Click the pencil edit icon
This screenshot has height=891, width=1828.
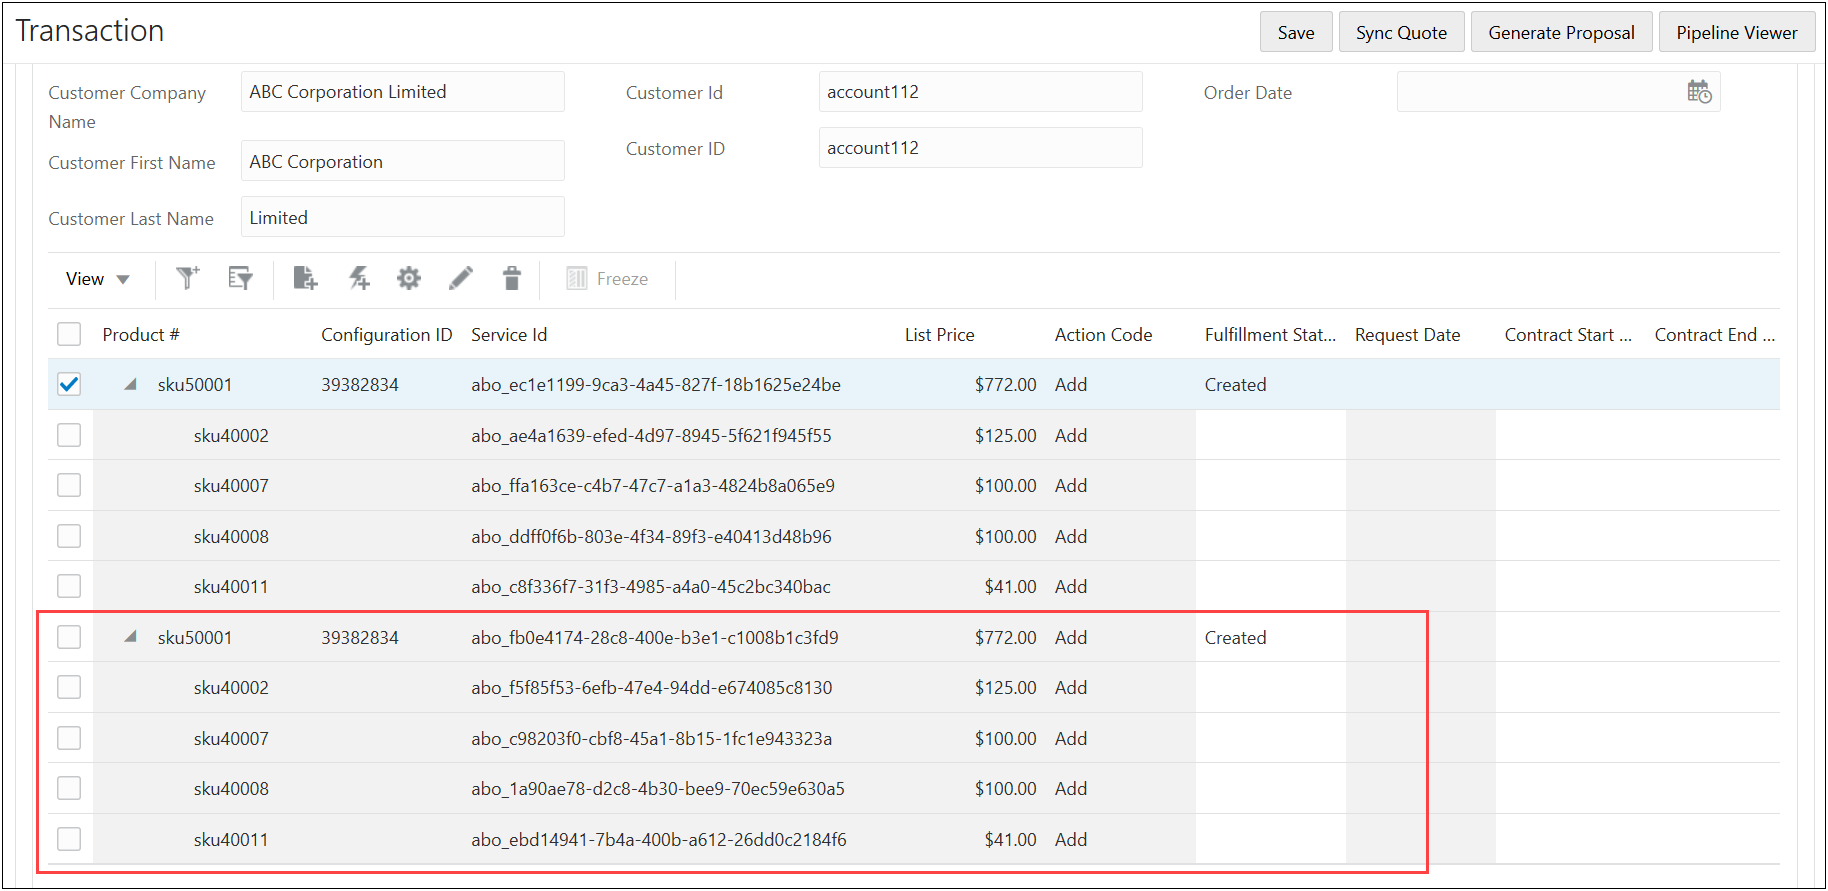[460, 278]
